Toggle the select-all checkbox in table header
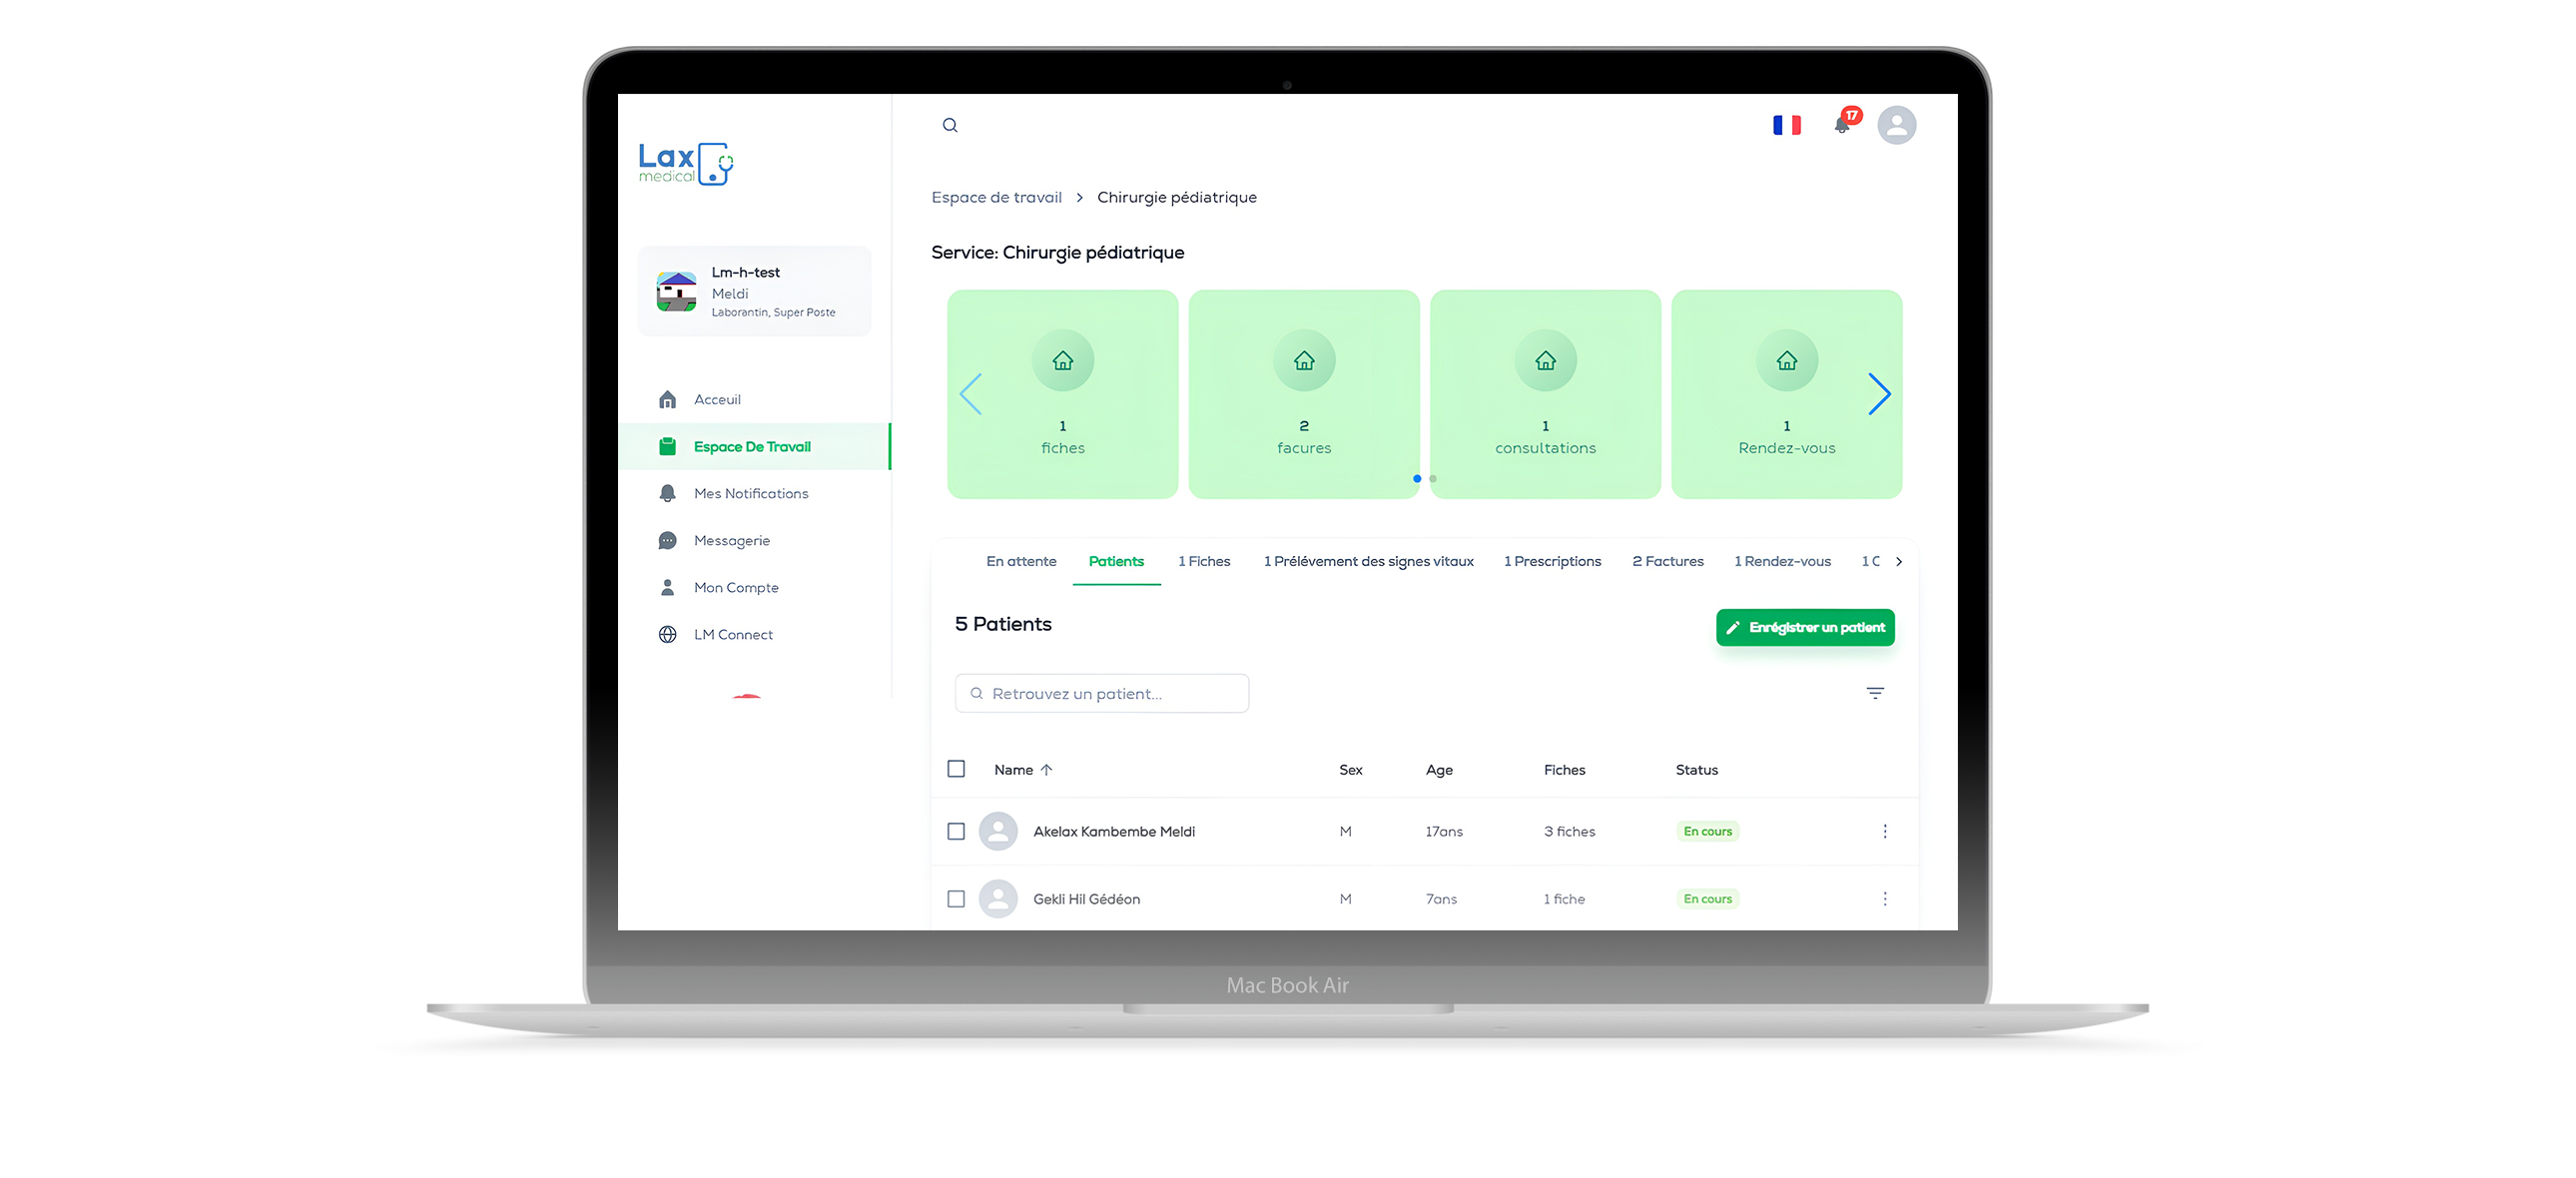This screenshot has height=1178, width=2576. (956, 769)
